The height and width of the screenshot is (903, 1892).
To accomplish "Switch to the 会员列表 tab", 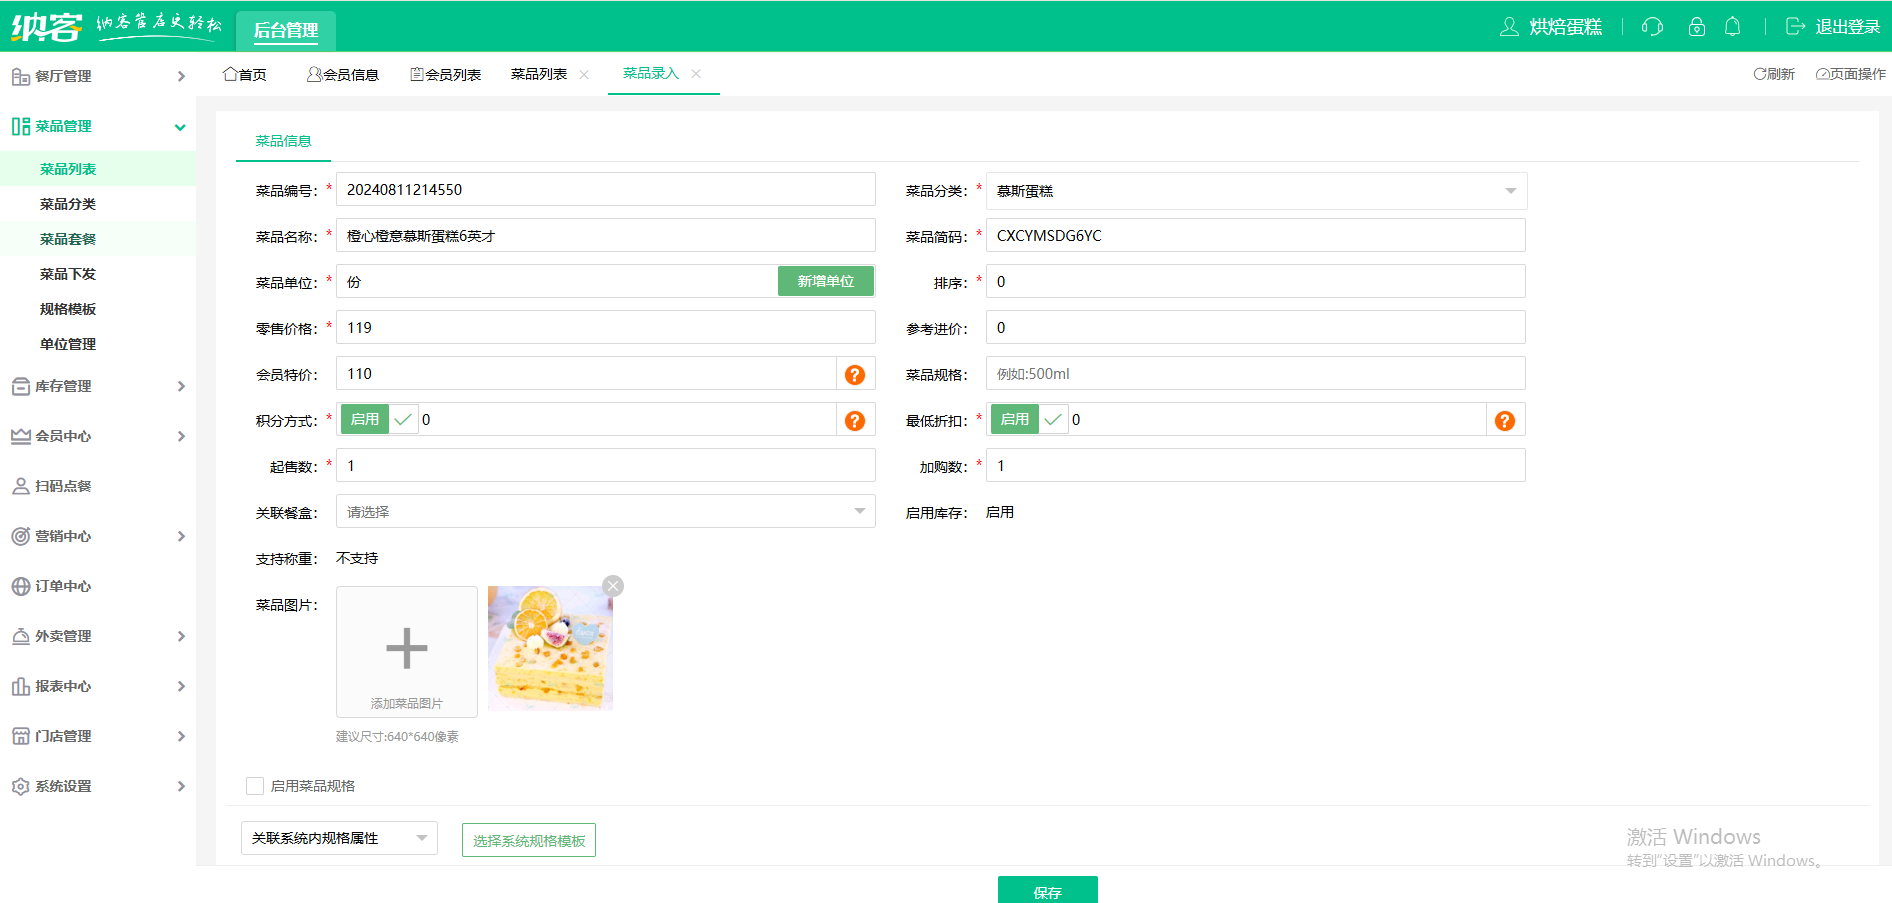I will point(446,74).
